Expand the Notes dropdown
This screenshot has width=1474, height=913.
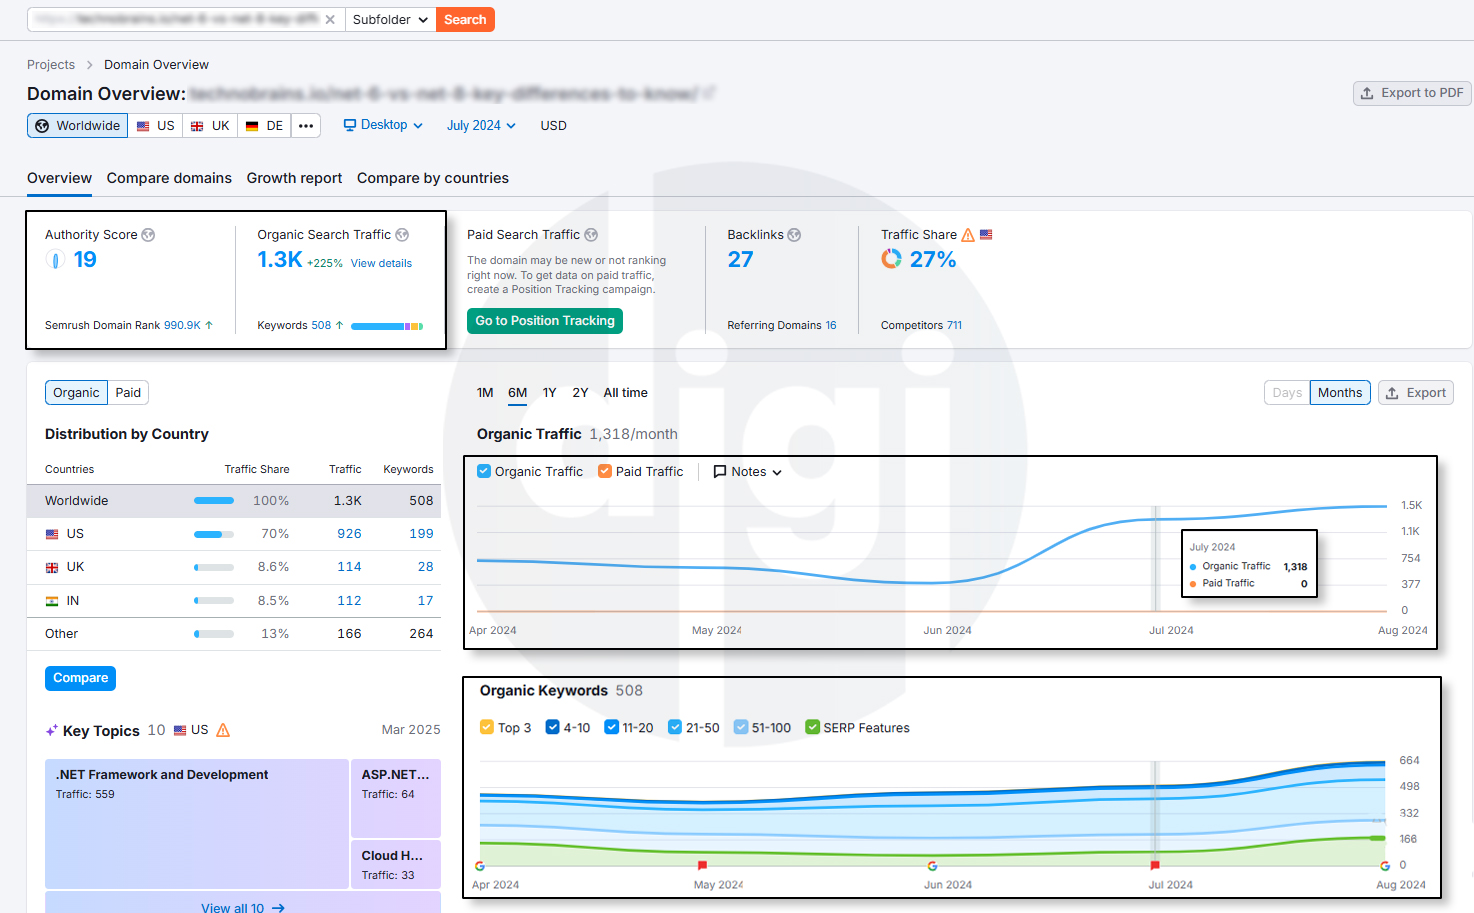[x=747, y=472]
